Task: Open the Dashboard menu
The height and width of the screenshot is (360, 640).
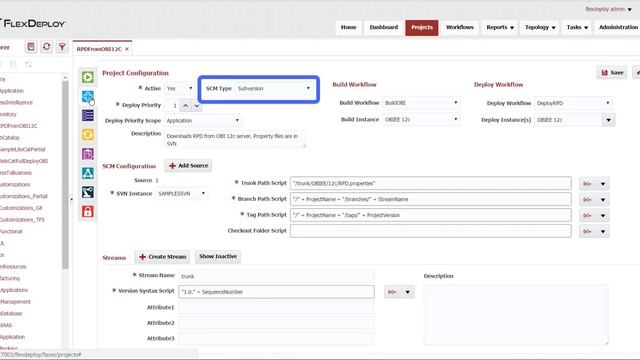Action: point(384,27)
